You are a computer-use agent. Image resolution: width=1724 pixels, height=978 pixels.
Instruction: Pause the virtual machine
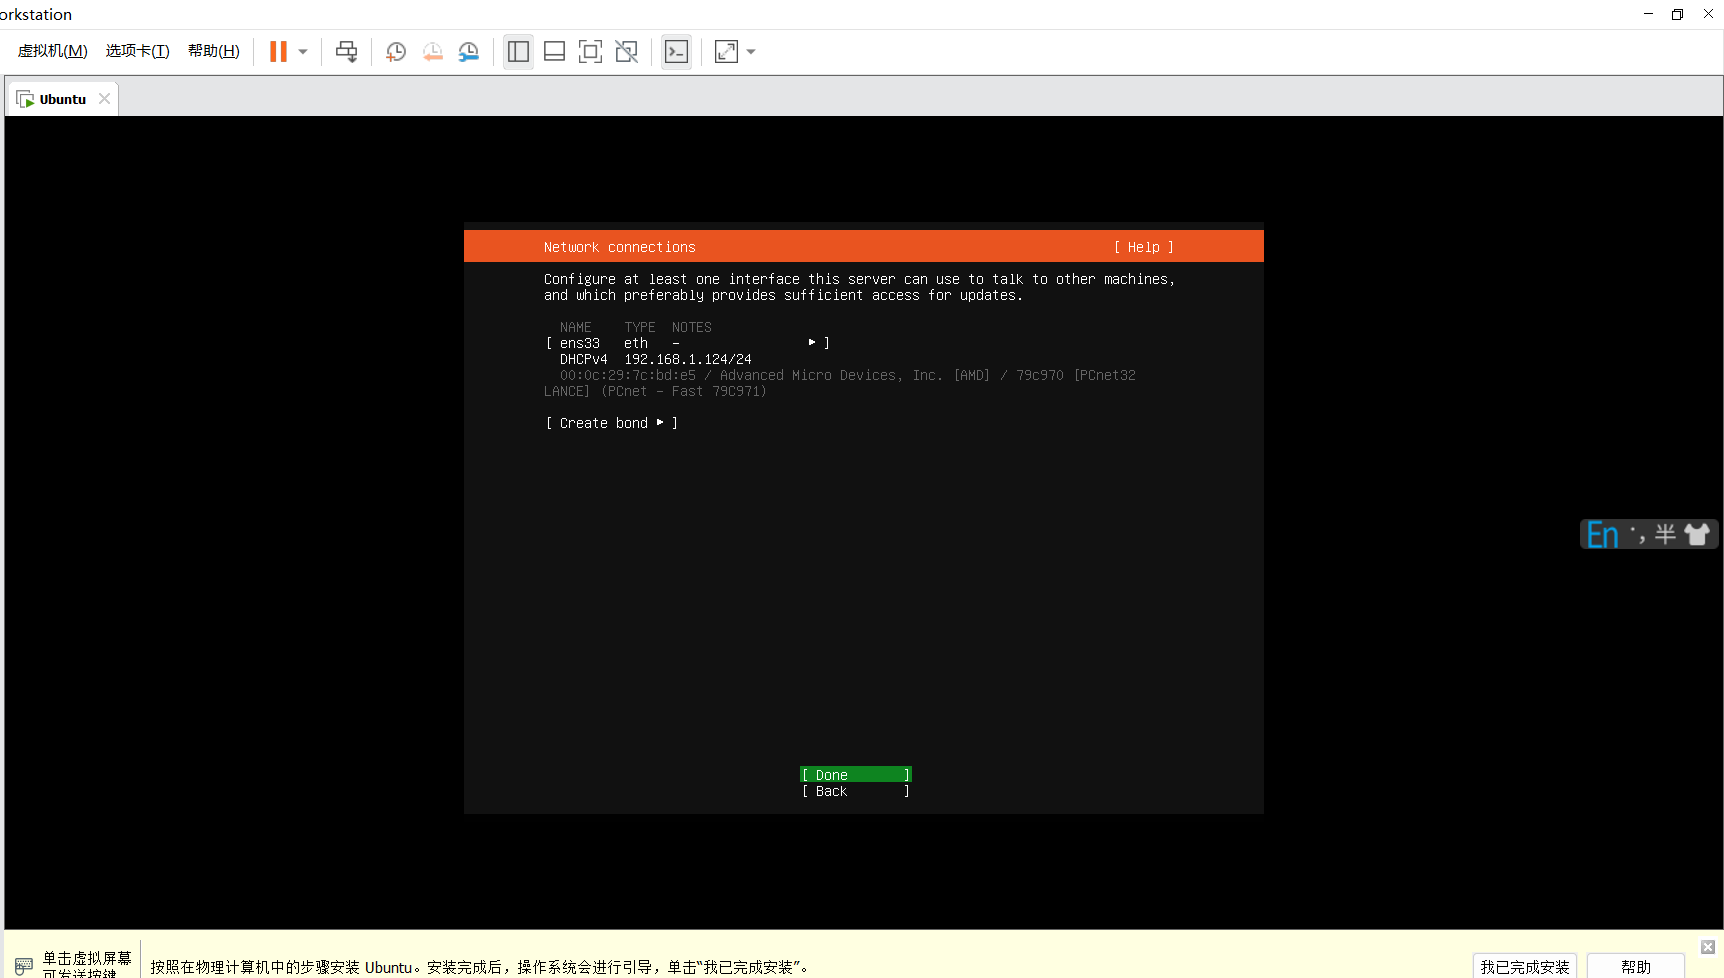pyautogui.click(x=278, y=51)
